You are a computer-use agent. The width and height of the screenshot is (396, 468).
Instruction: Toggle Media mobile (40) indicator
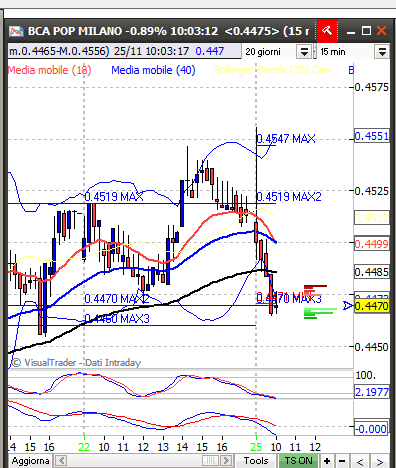click(x=153, y=70)
